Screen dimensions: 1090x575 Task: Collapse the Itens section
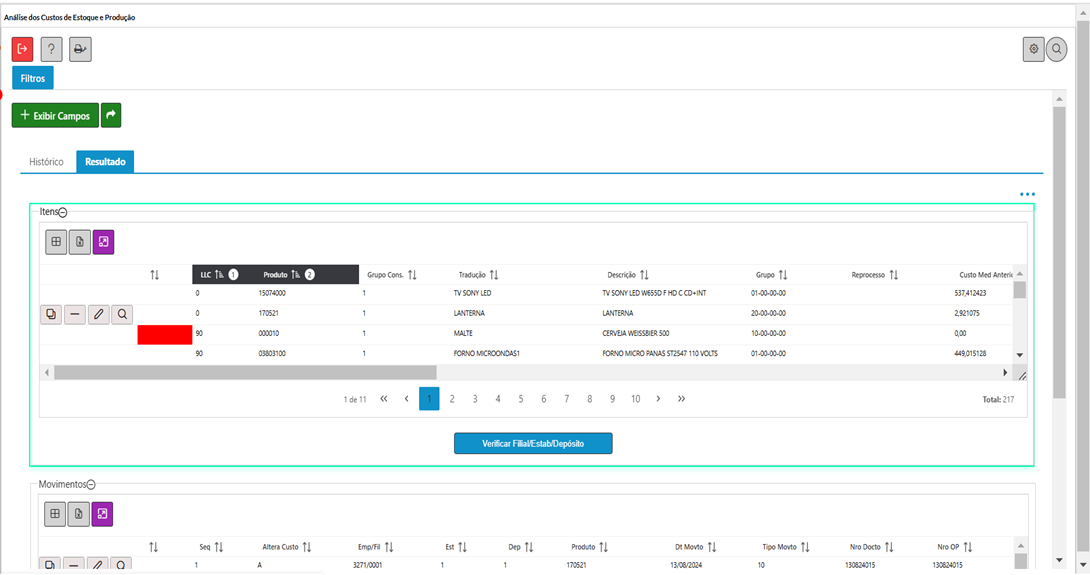(63, 212)
